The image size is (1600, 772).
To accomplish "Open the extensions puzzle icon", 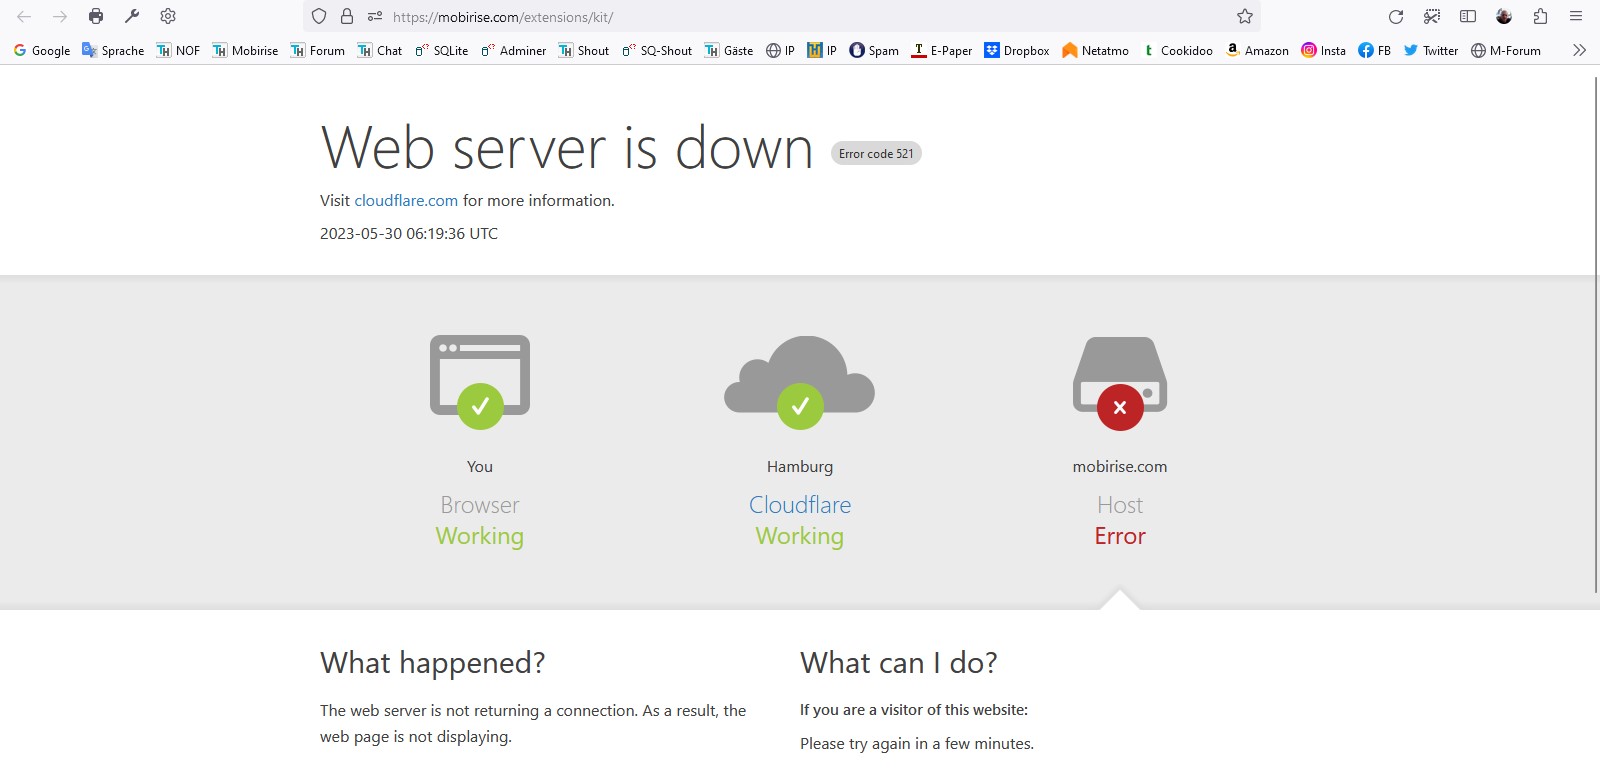I will [1540, 16].
